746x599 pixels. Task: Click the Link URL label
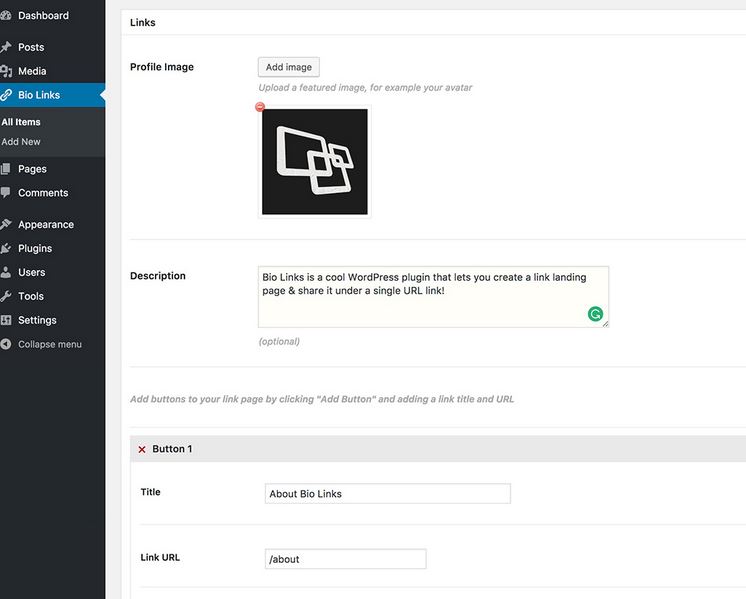pyautogui.click(x=160, y=558)
